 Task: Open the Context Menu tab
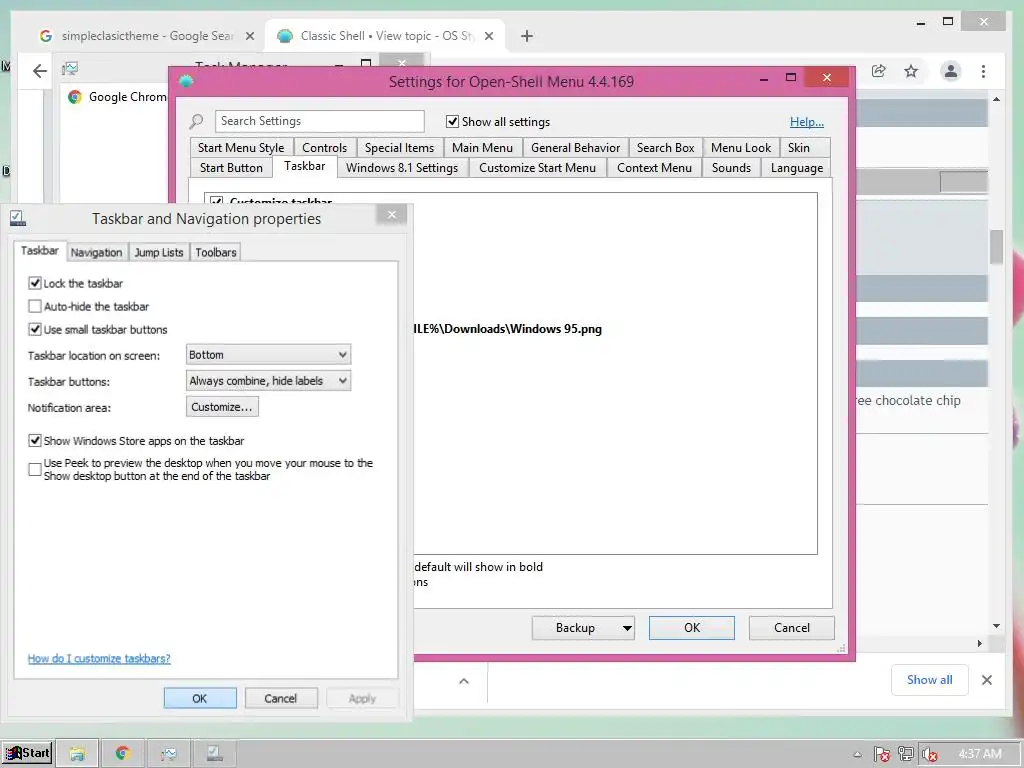654,168
